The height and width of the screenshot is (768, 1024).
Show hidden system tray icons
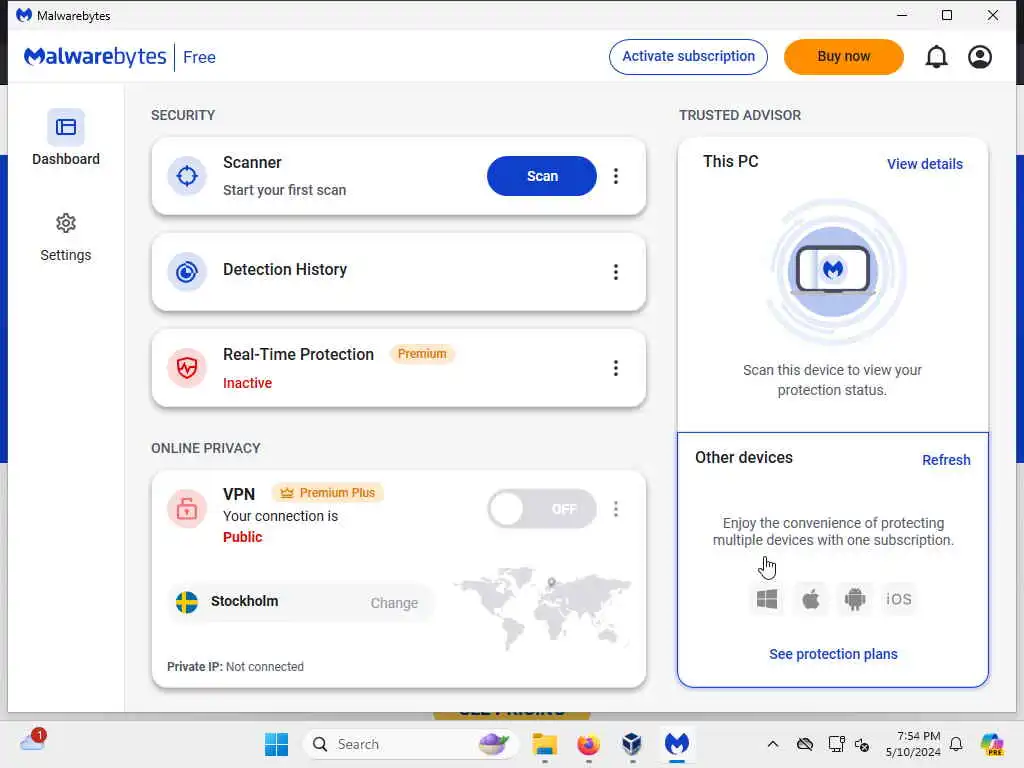(773, 744)
